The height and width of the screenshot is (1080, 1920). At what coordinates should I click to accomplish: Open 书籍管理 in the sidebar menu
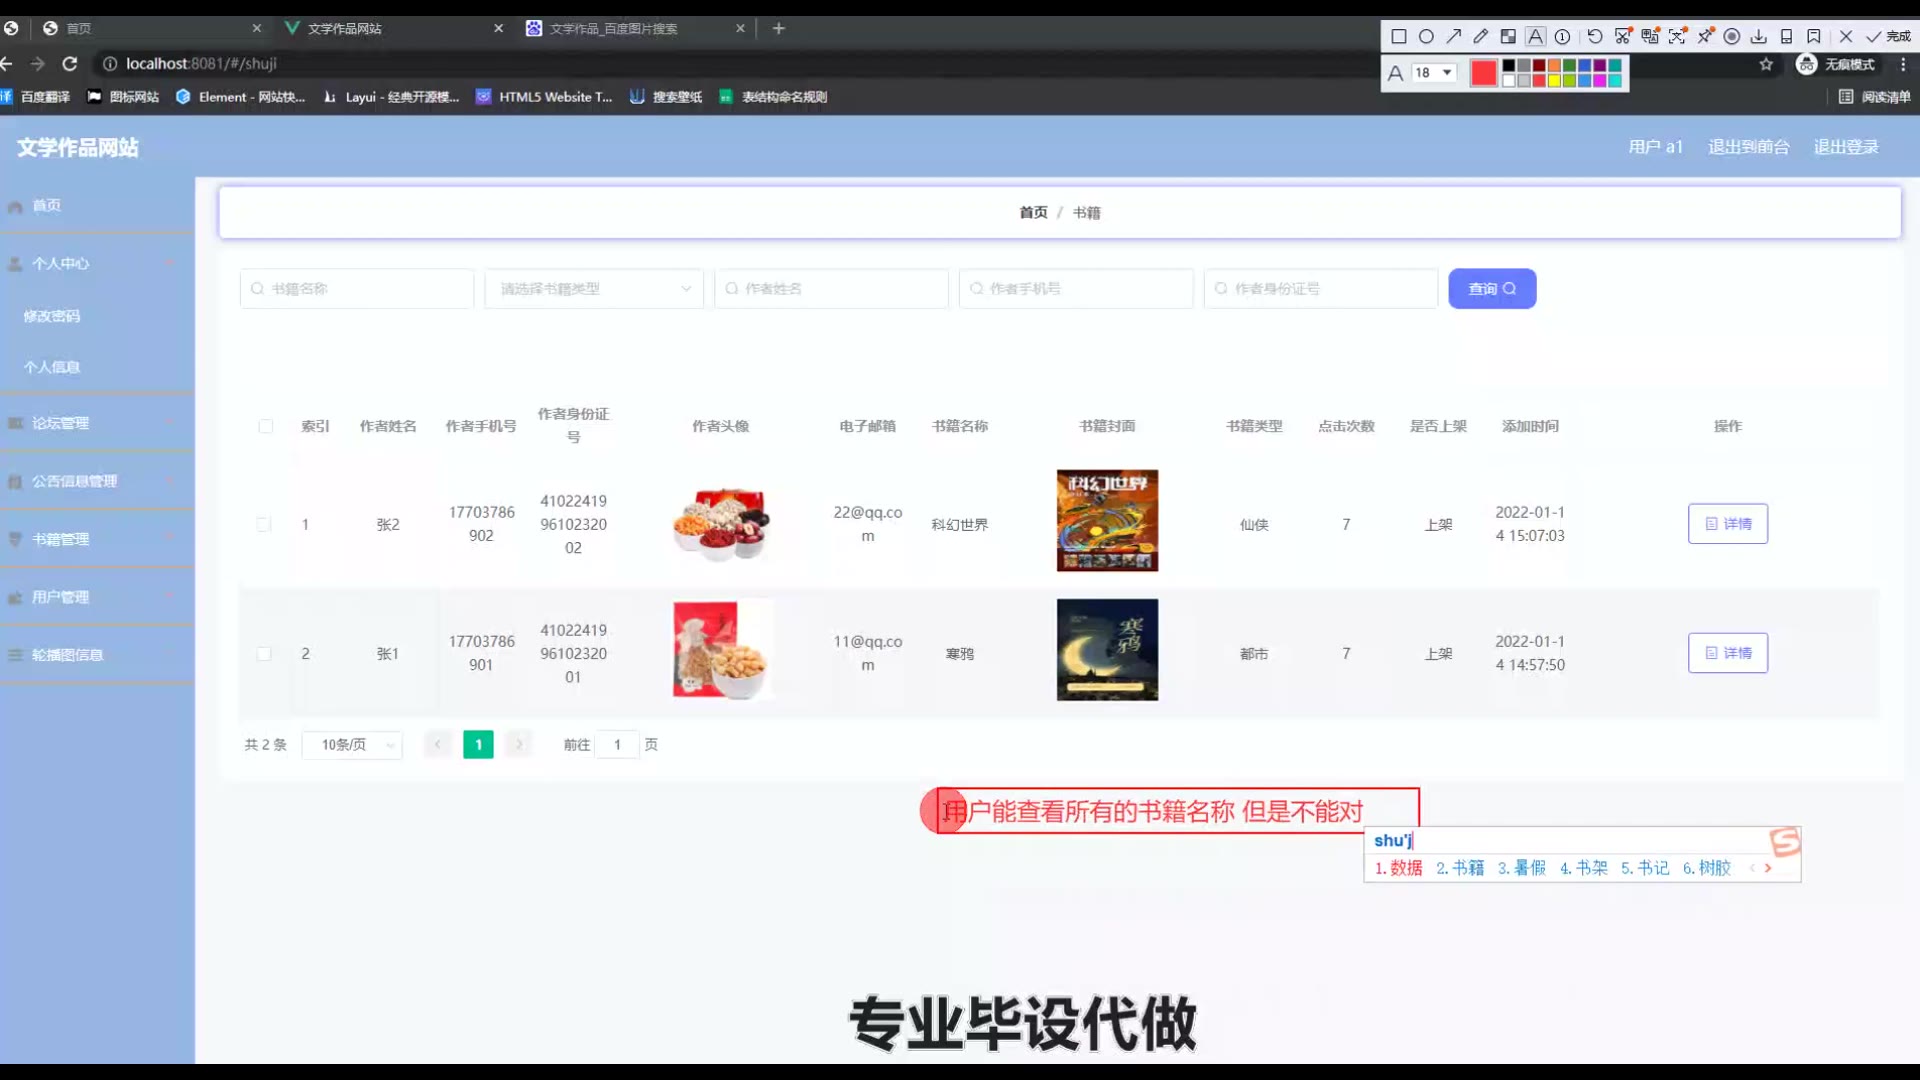[x=60, y=539]
